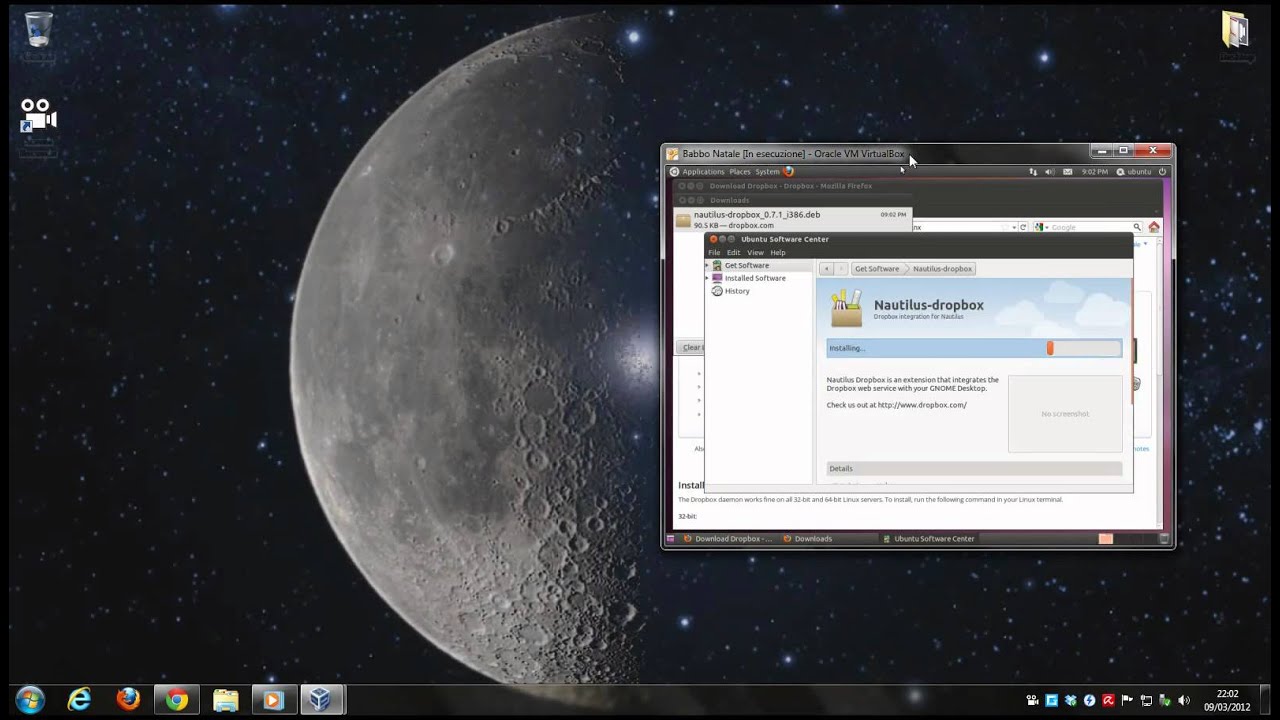
Task: Launch Firefox from the Windows taskbar
Action: (128, 700)
